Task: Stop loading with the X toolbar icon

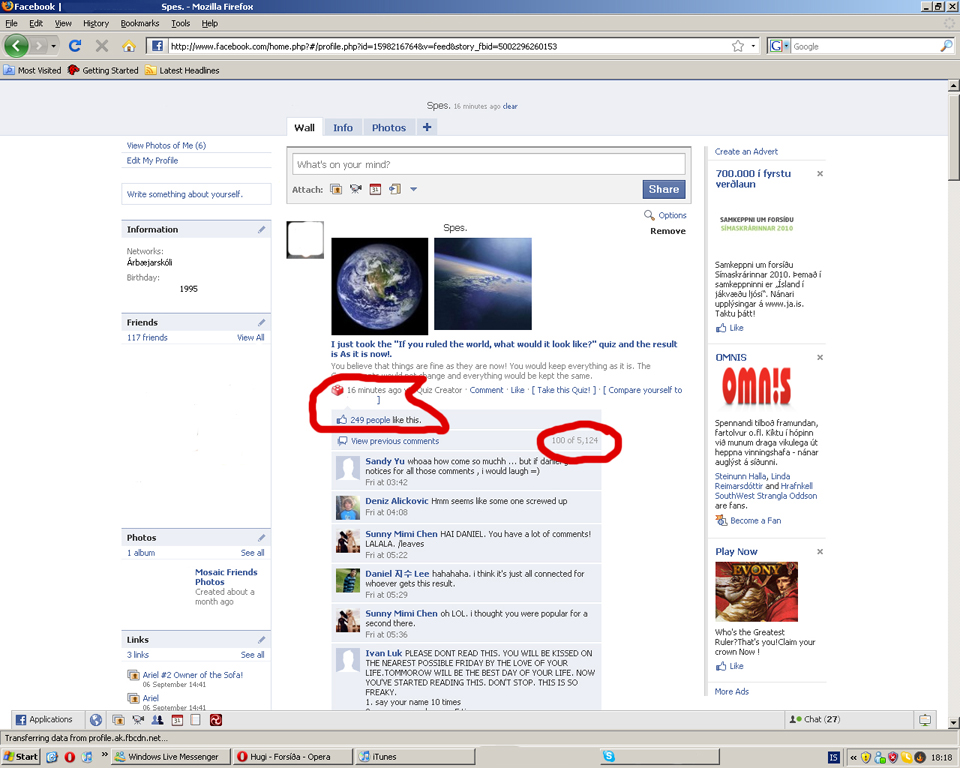Action: point(102,46)
